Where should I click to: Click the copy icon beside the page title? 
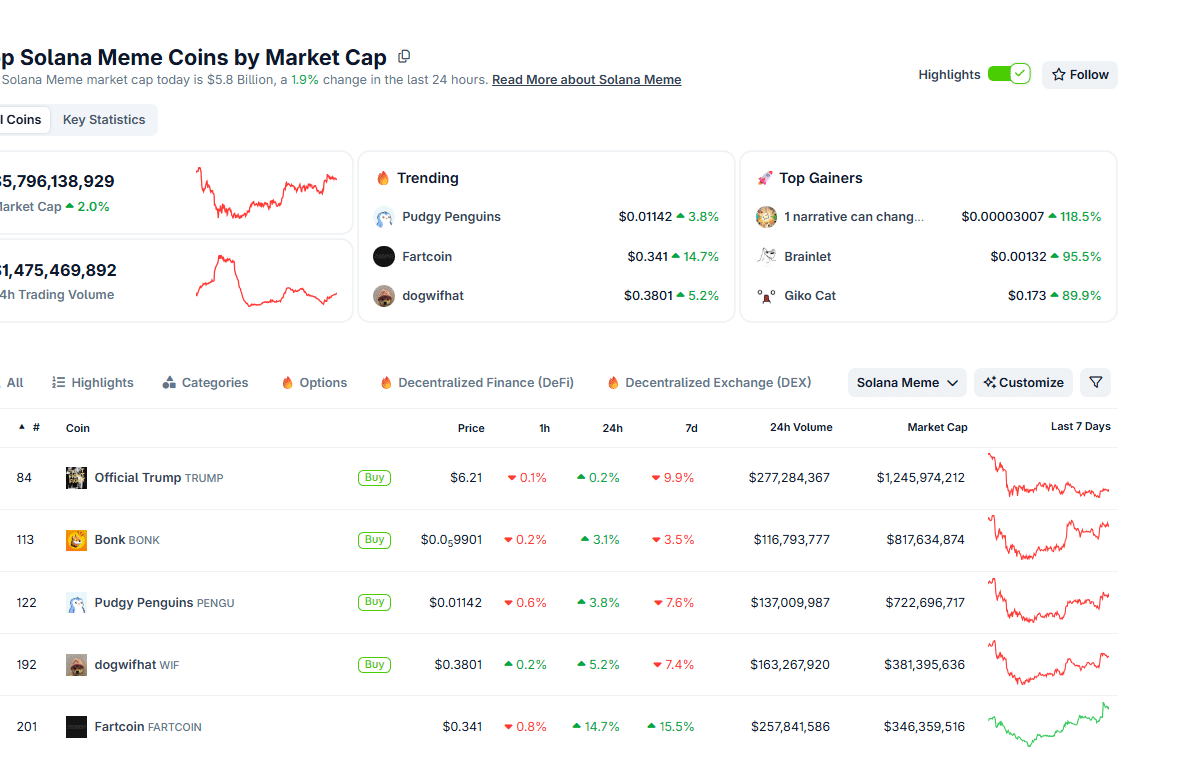coord(404,57)
